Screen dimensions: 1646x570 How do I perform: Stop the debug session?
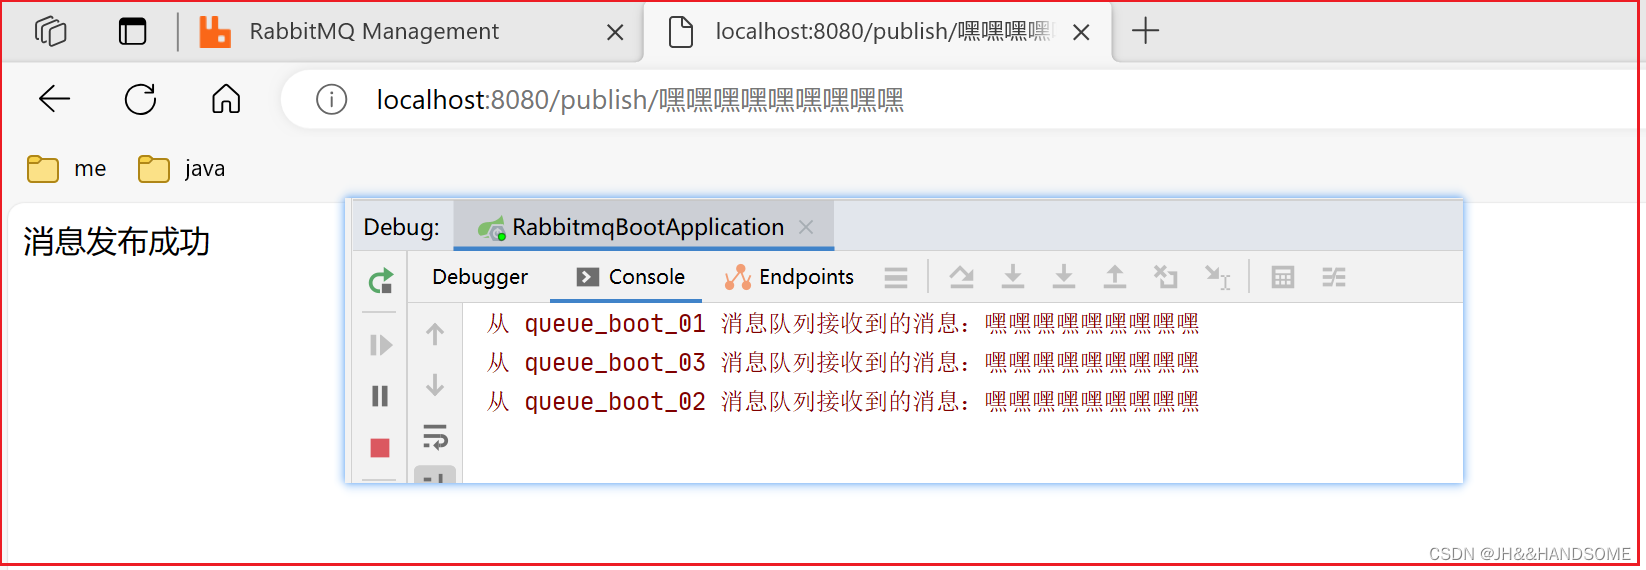coord(380,448)
